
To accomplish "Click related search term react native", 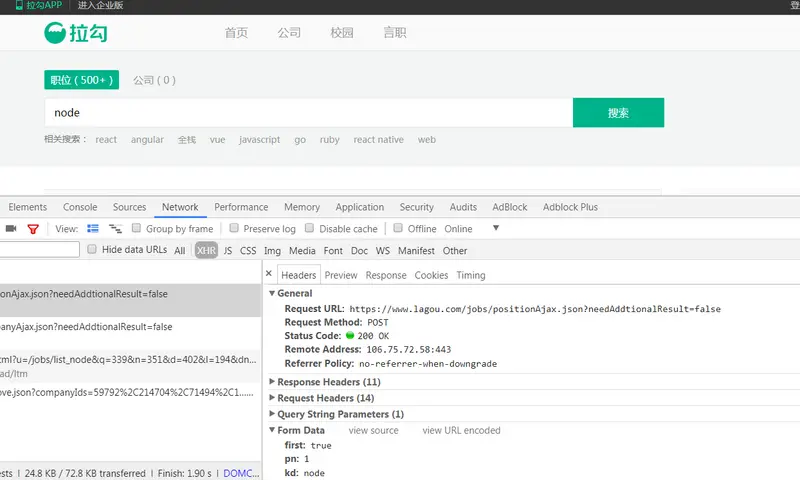I will click(379, 139).
